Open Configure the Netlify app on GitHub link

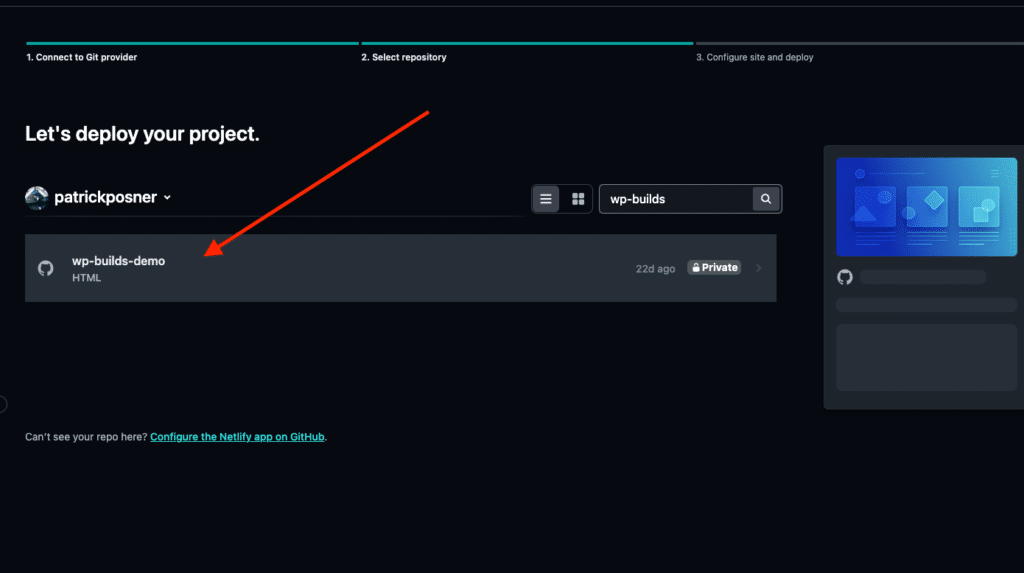[237, 436]
